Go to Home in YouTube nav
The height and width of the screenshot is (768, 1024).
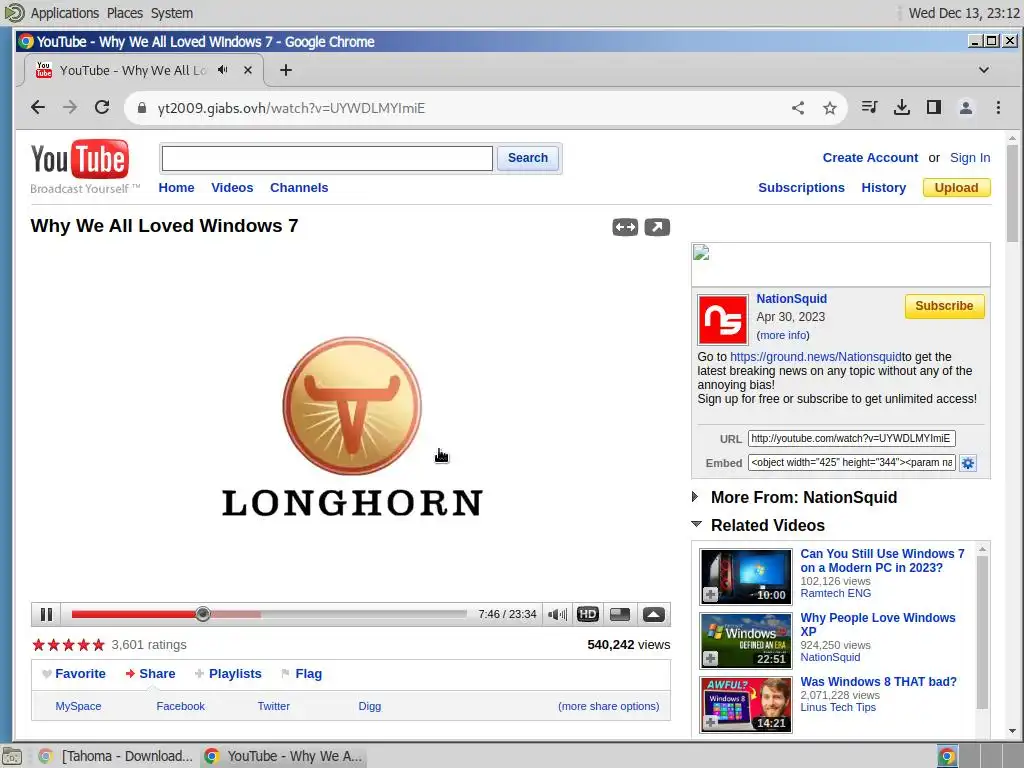point(176,188)
